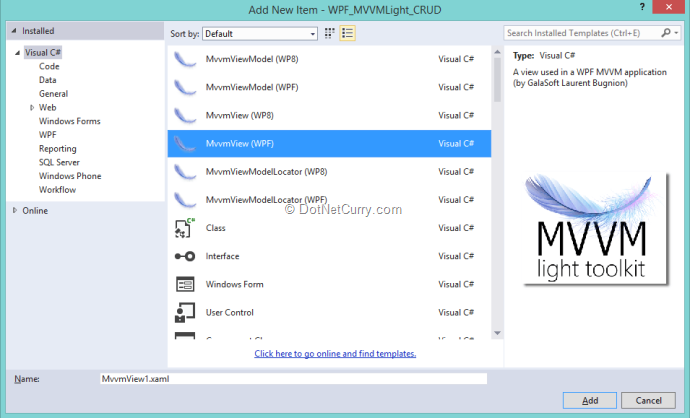Click the MVVM light toolkit preview image
Image resolution: width=690 pixels, height=418 pixels.
coord(596,229)
